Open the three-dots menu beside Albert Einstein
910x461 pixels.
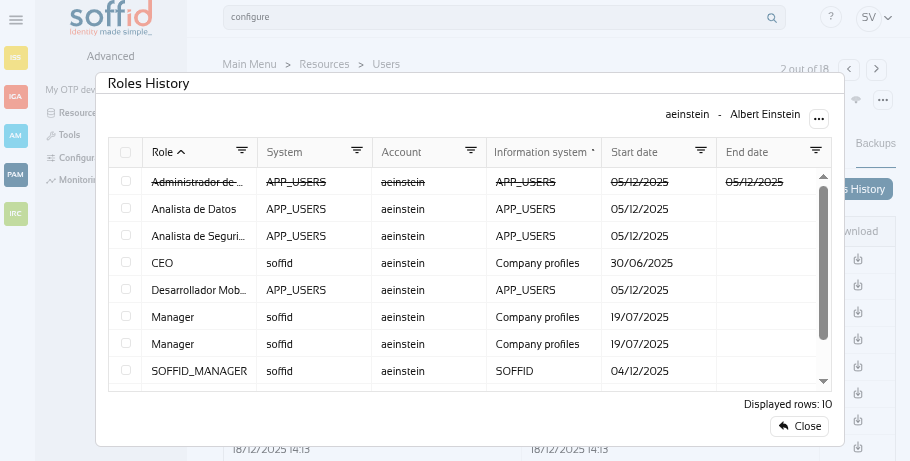[819, 118]
